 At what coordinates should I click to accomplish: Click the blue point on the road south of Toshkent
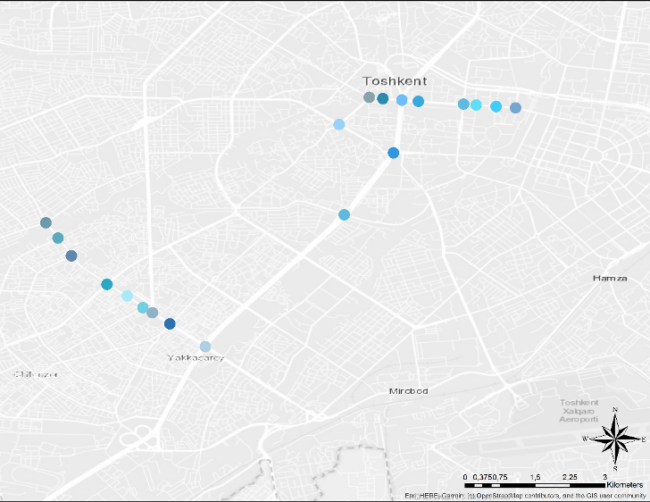coord(393,152)
